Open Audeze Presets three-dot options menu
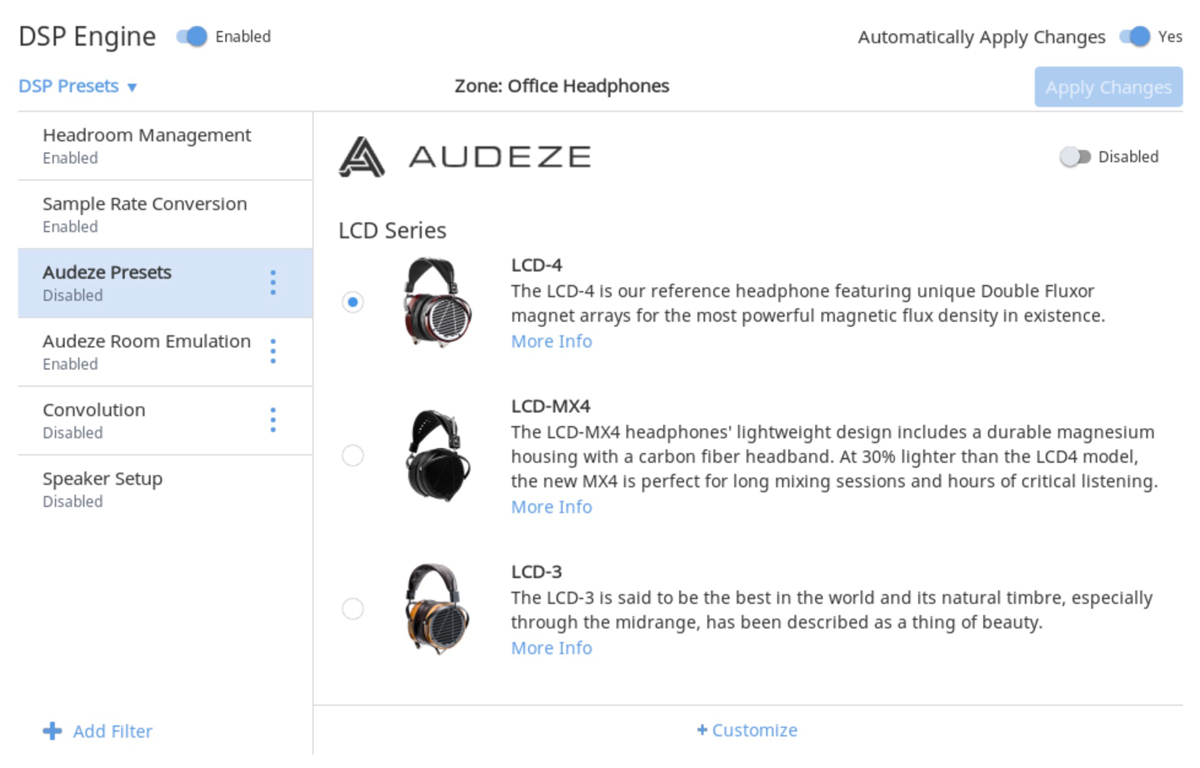The height and width of the screenshot is (768, 1200). pyautogui.click(x=273, y=283)
